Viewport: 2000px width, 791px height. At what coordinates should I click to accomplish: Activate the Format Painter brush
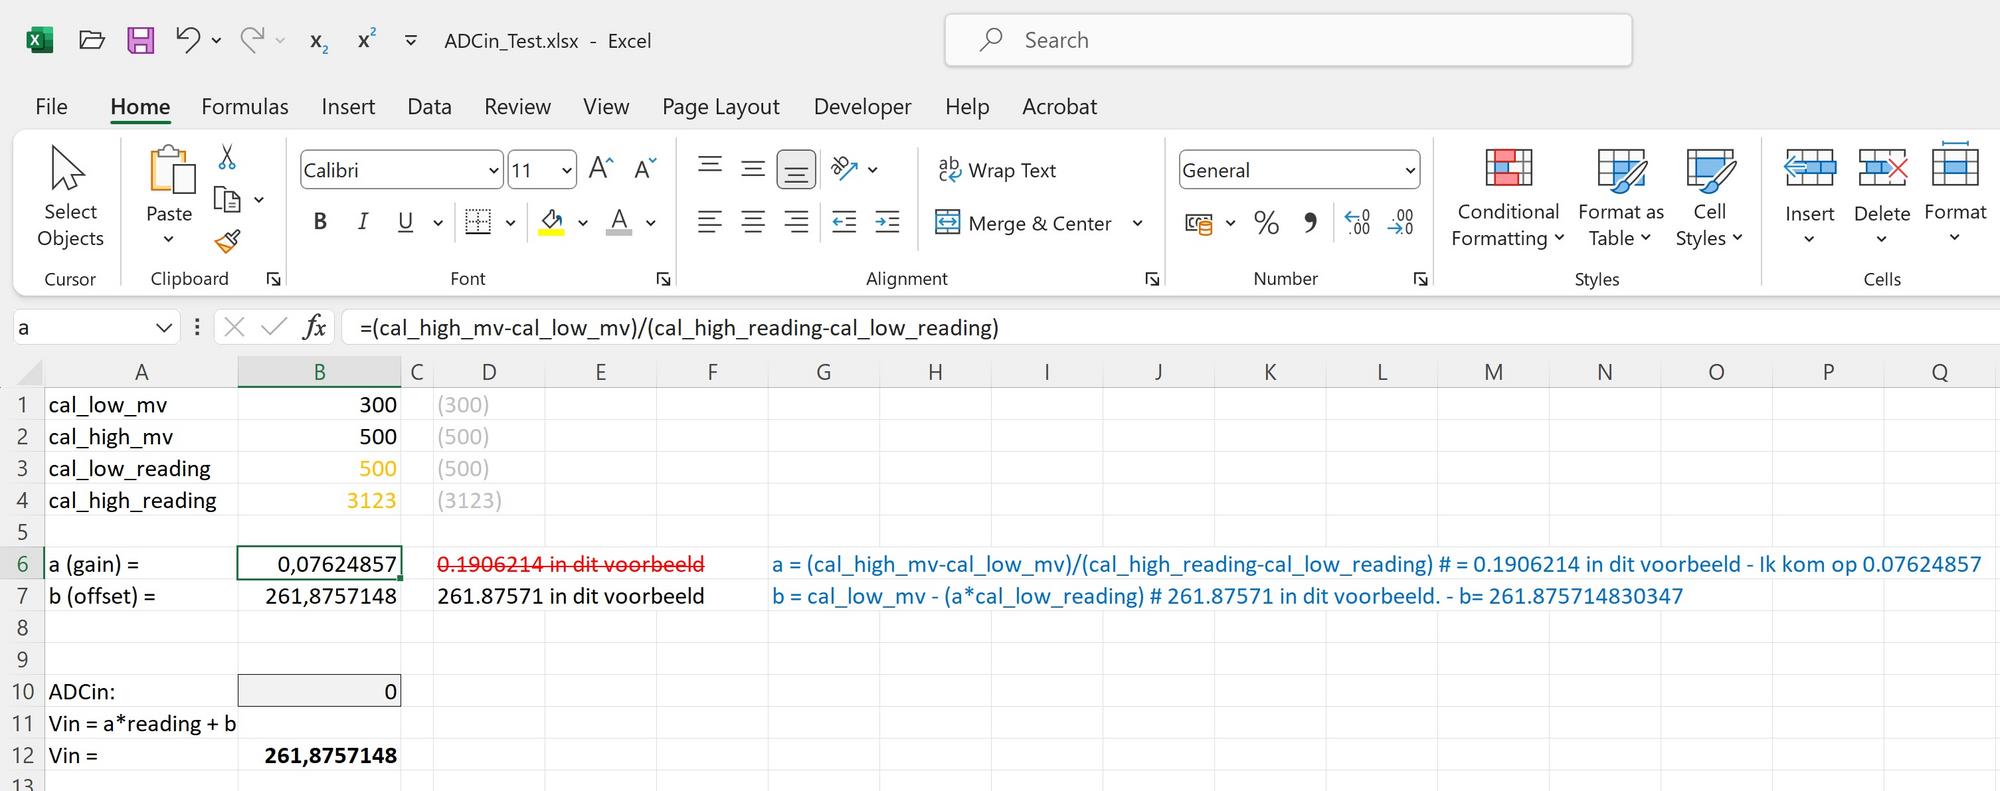(227, 241)
